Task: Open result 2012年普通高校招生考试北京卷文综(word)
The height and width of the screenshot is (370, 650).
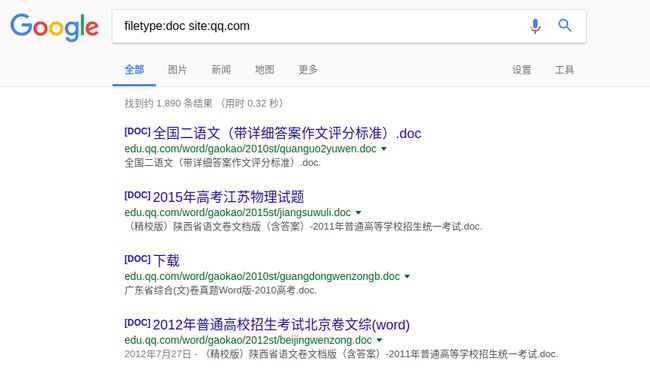Action: pos(281,324)
